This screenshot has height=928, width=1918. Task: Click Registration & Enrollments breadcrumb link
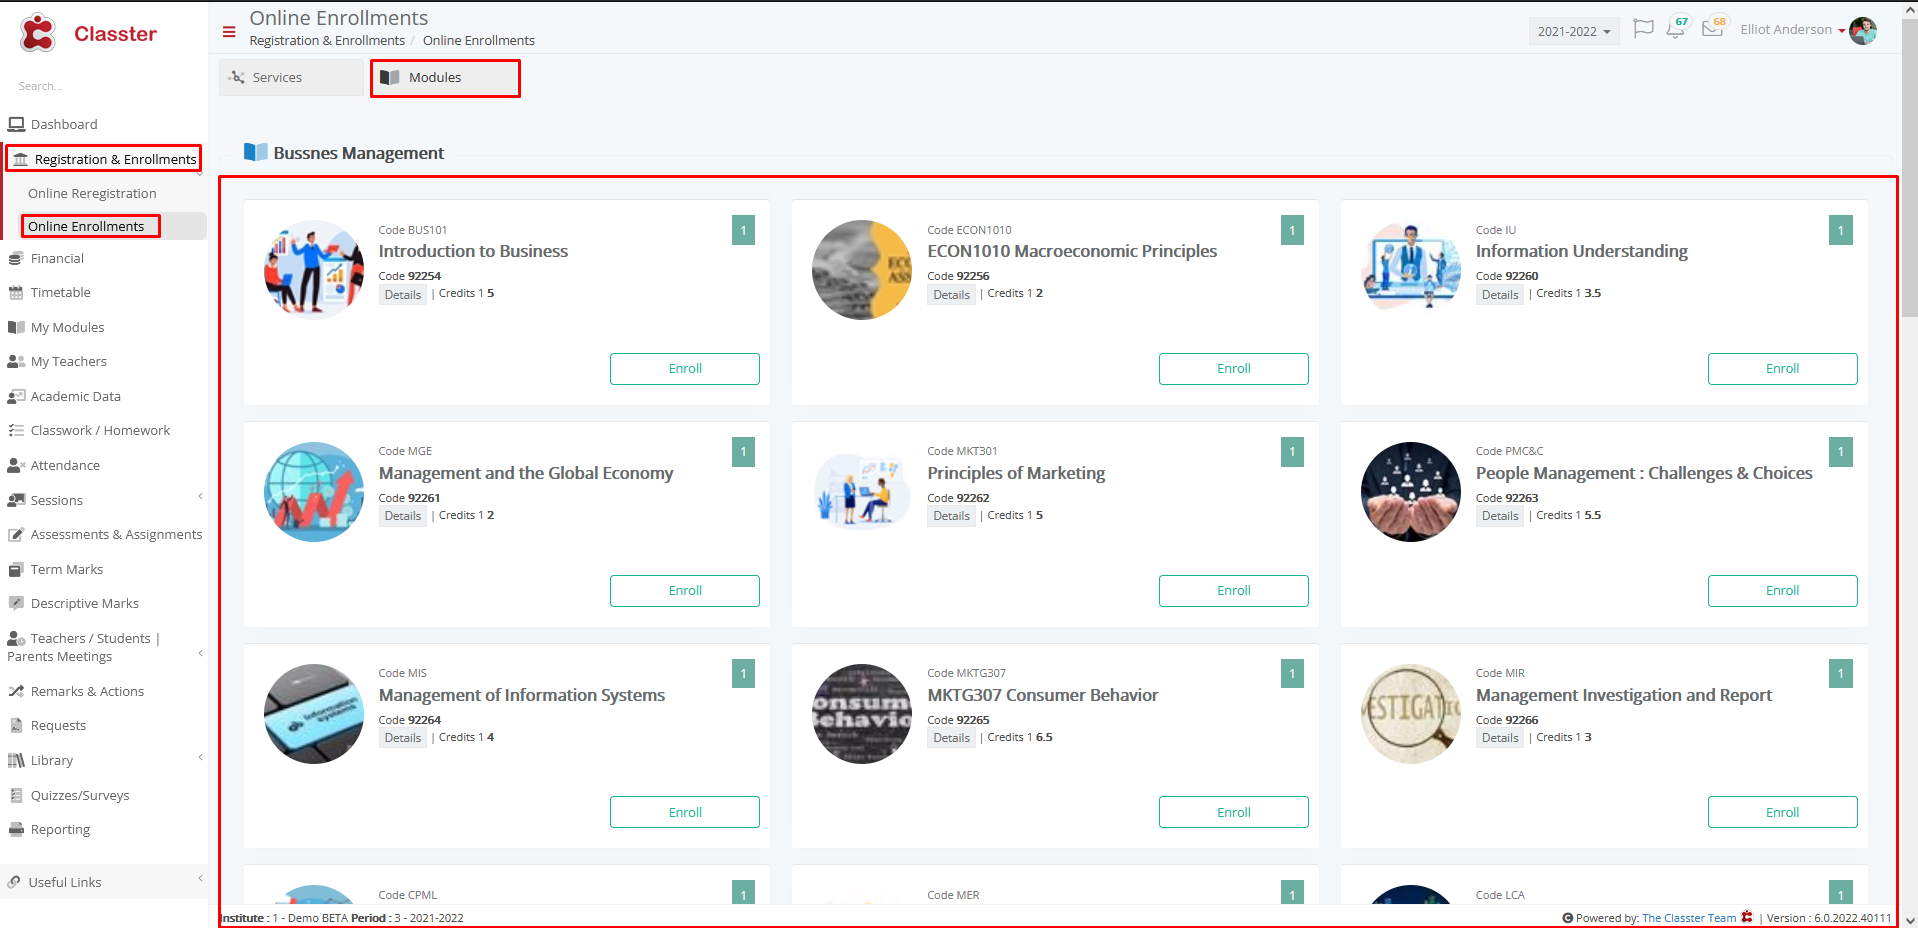[x=327, y=41]
